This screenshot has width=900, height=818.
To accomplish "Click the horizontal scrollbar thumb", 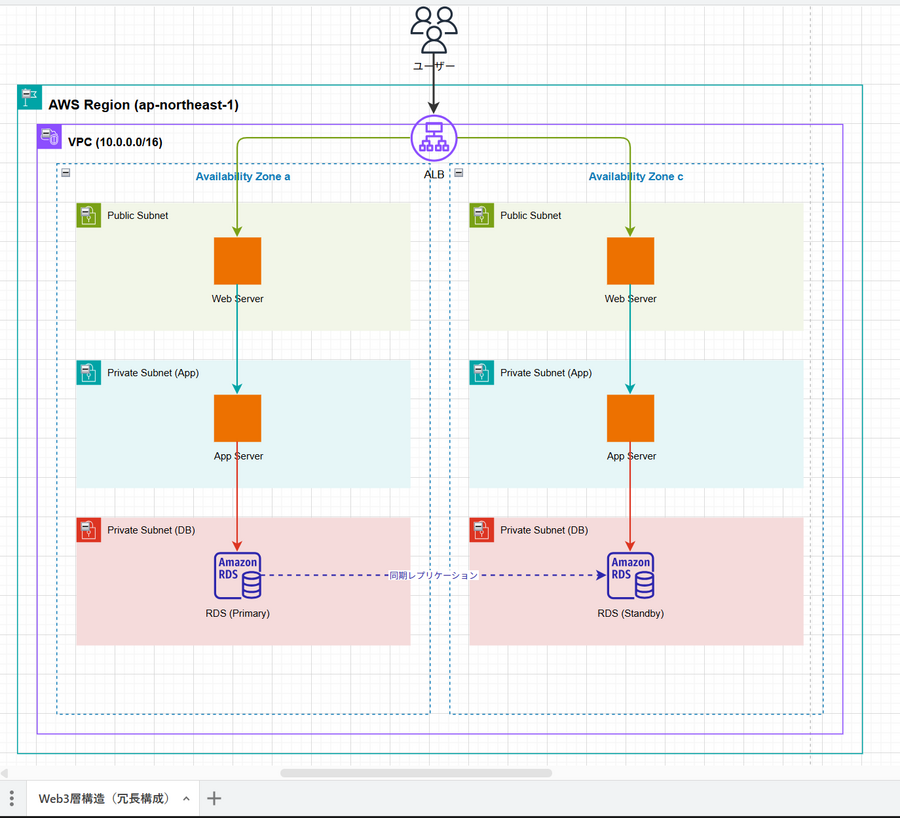I will (x=415, y=773).
